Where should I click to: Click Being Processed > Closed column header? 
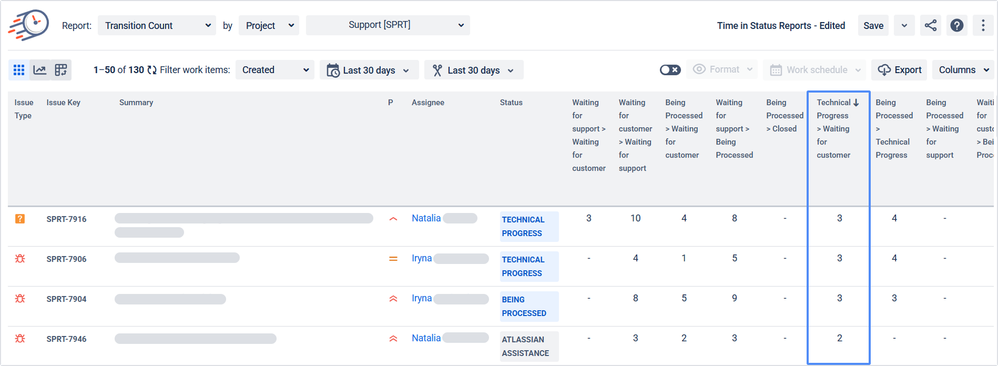(x=785, y=115)
